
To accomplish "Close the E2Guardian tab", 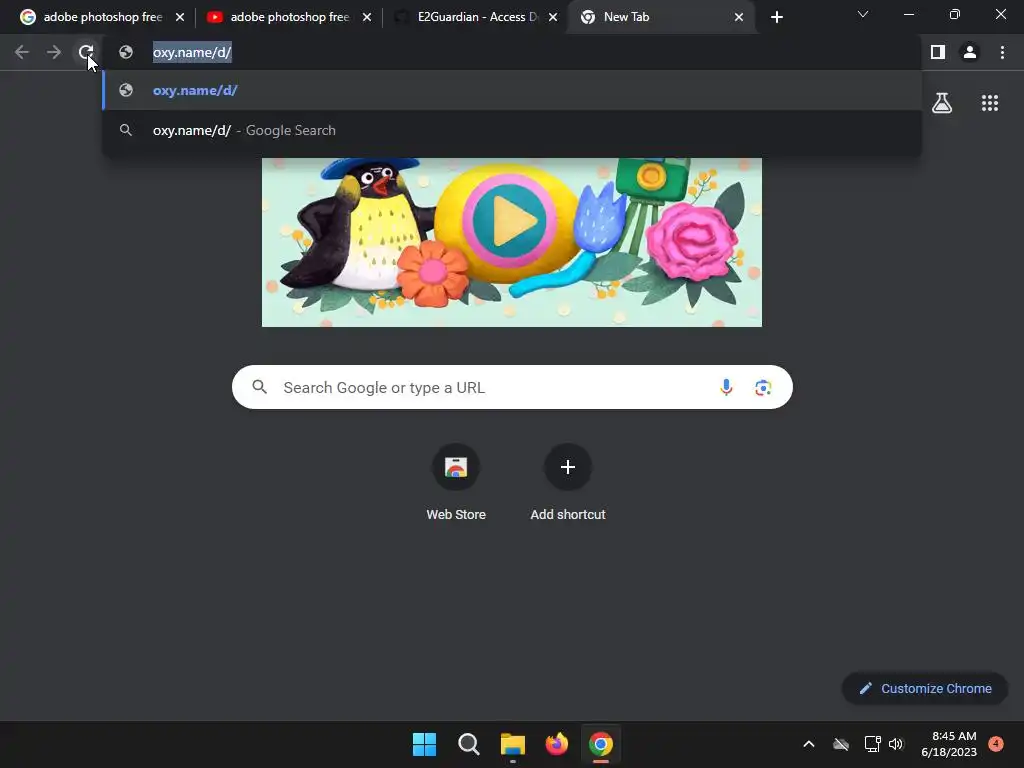I will tap(553, 17).
